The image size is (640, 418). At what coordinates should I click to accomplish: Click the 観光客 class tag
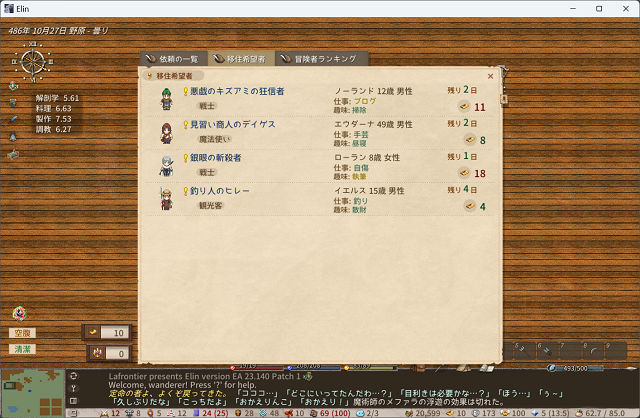[211, 205]
